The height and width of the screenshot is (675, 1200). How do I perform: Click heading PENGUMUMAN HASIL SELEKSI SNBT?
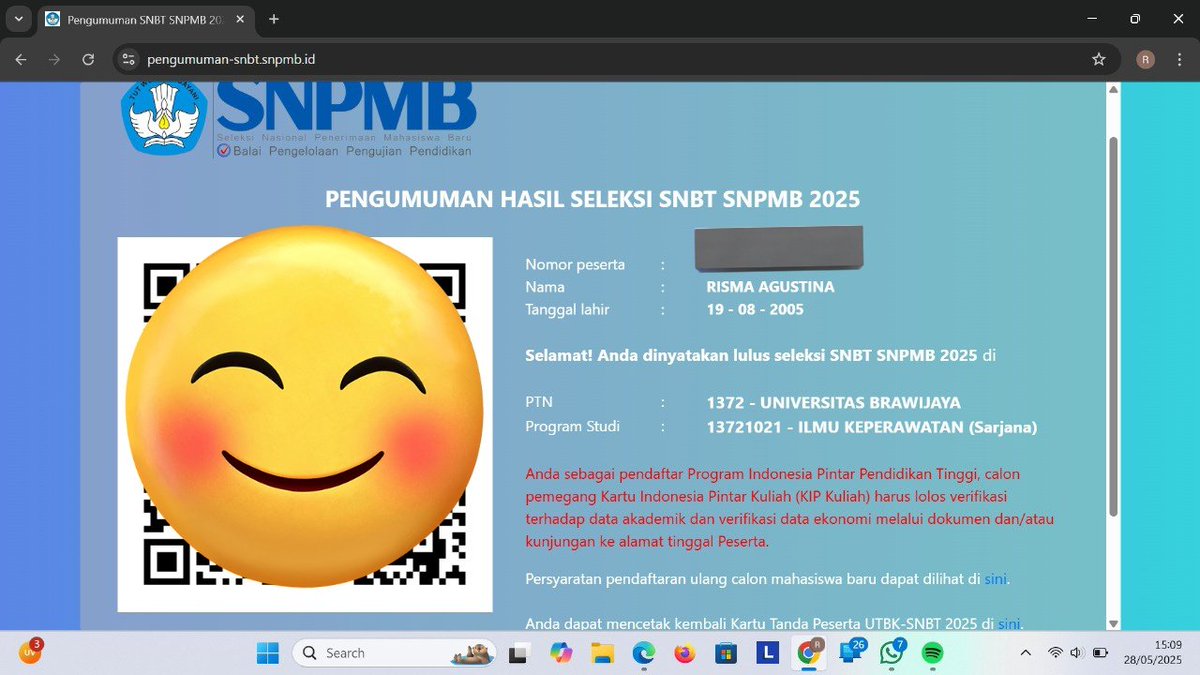click(593, 199)
